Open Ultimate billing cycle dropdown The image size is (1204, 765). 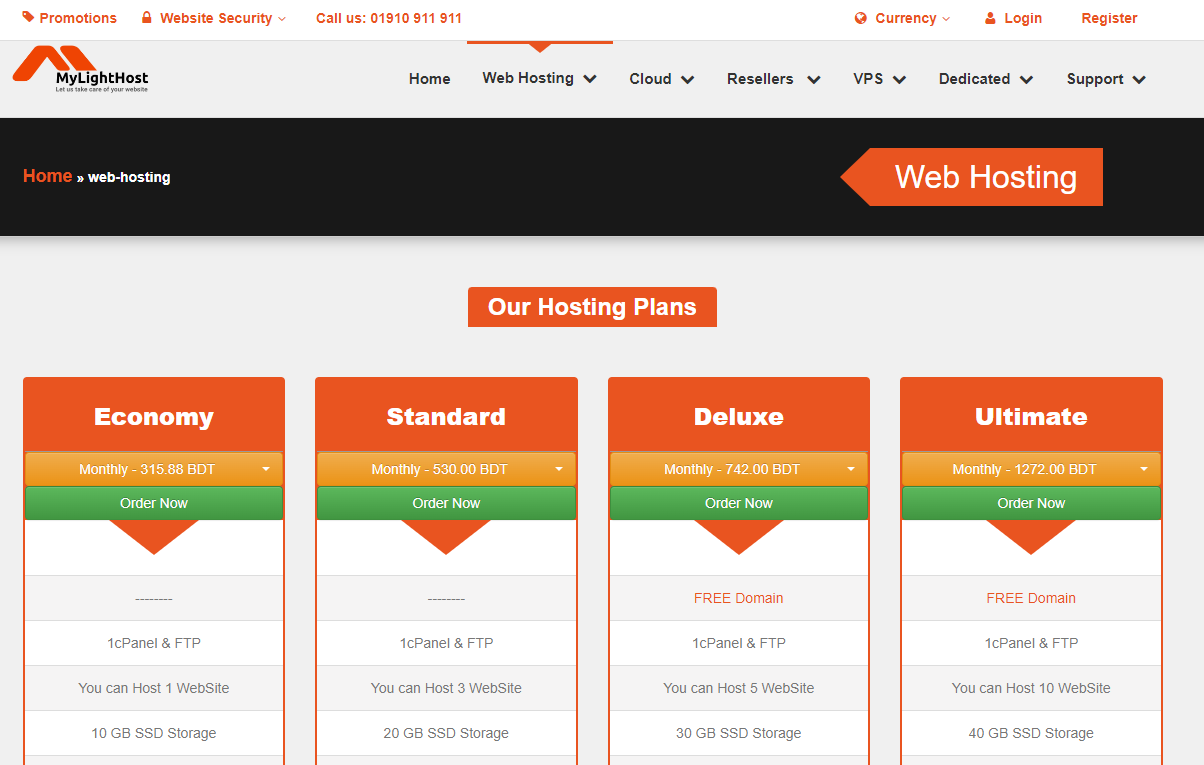1031,469
